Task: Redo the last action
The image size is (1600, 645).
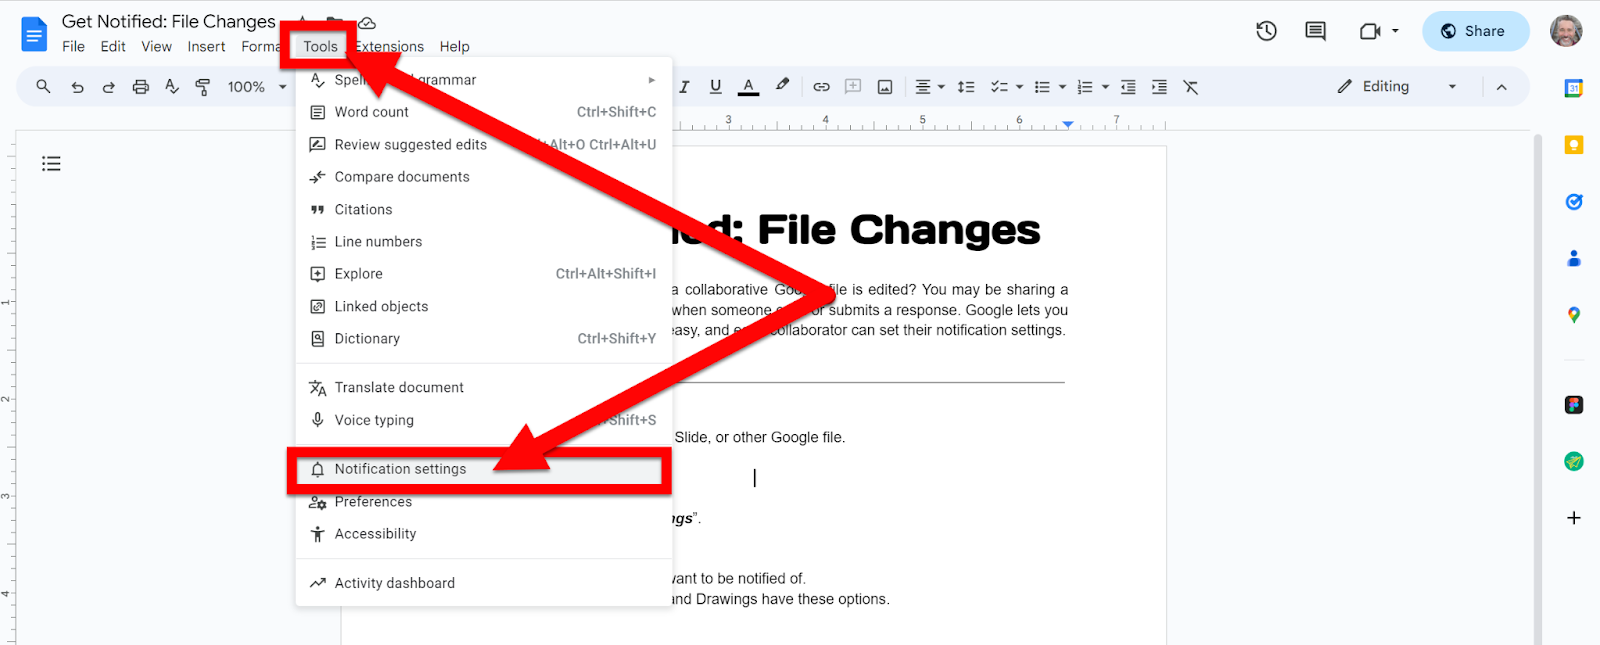Action: (108, 87)
